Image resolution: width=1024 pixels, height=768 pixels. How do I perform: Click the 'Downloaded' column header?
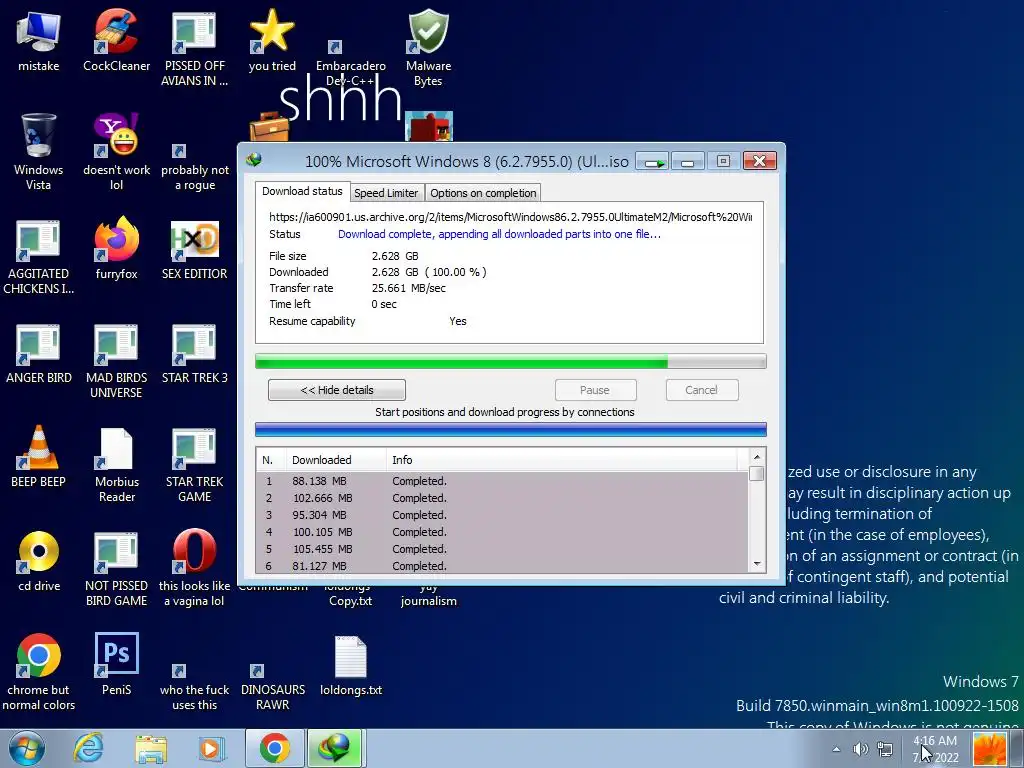coord(336,460)
